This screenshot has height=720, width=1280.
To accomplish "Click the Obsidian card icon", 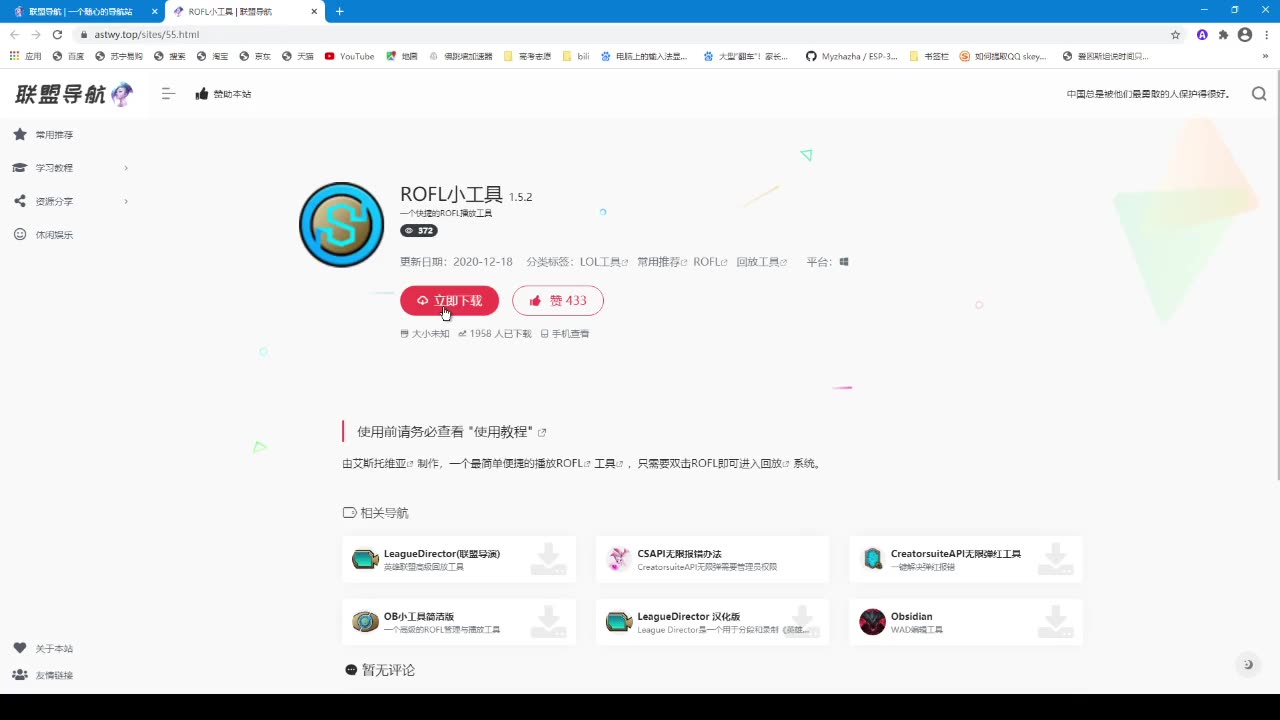I will tap(872, 622).
